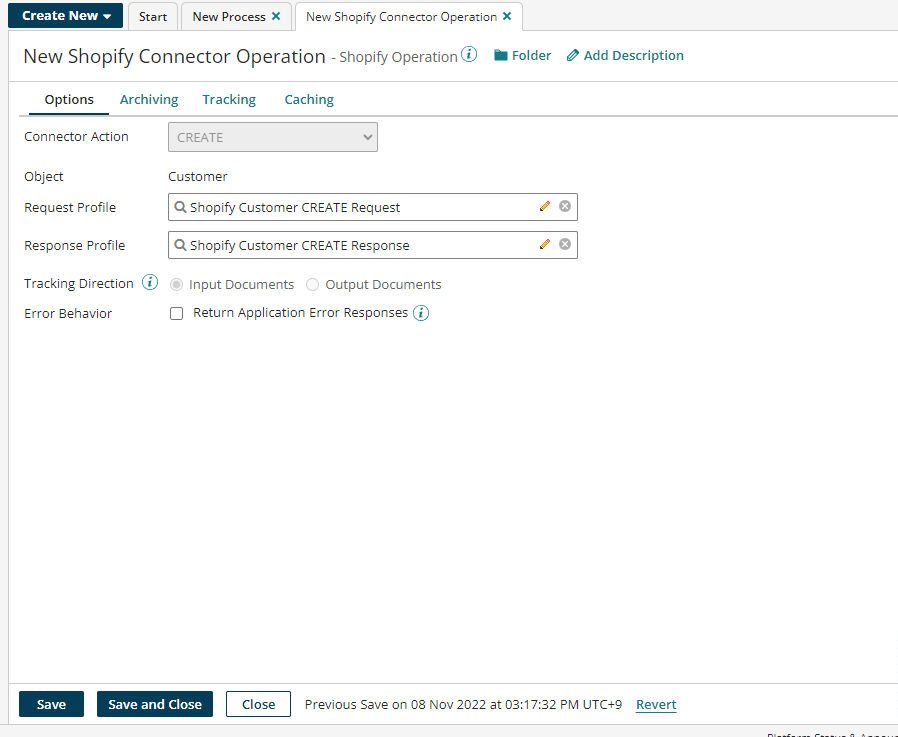
Task: Select the Output Documents radio button
Action: pyautogui.click(x=312, y=285)
